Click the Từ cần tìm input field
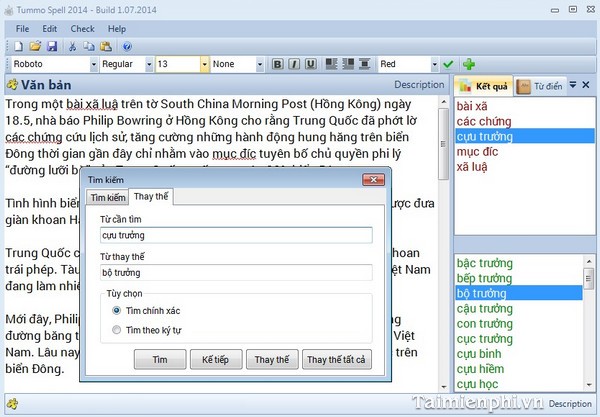The image size is (600, 417). click(236, 235)
